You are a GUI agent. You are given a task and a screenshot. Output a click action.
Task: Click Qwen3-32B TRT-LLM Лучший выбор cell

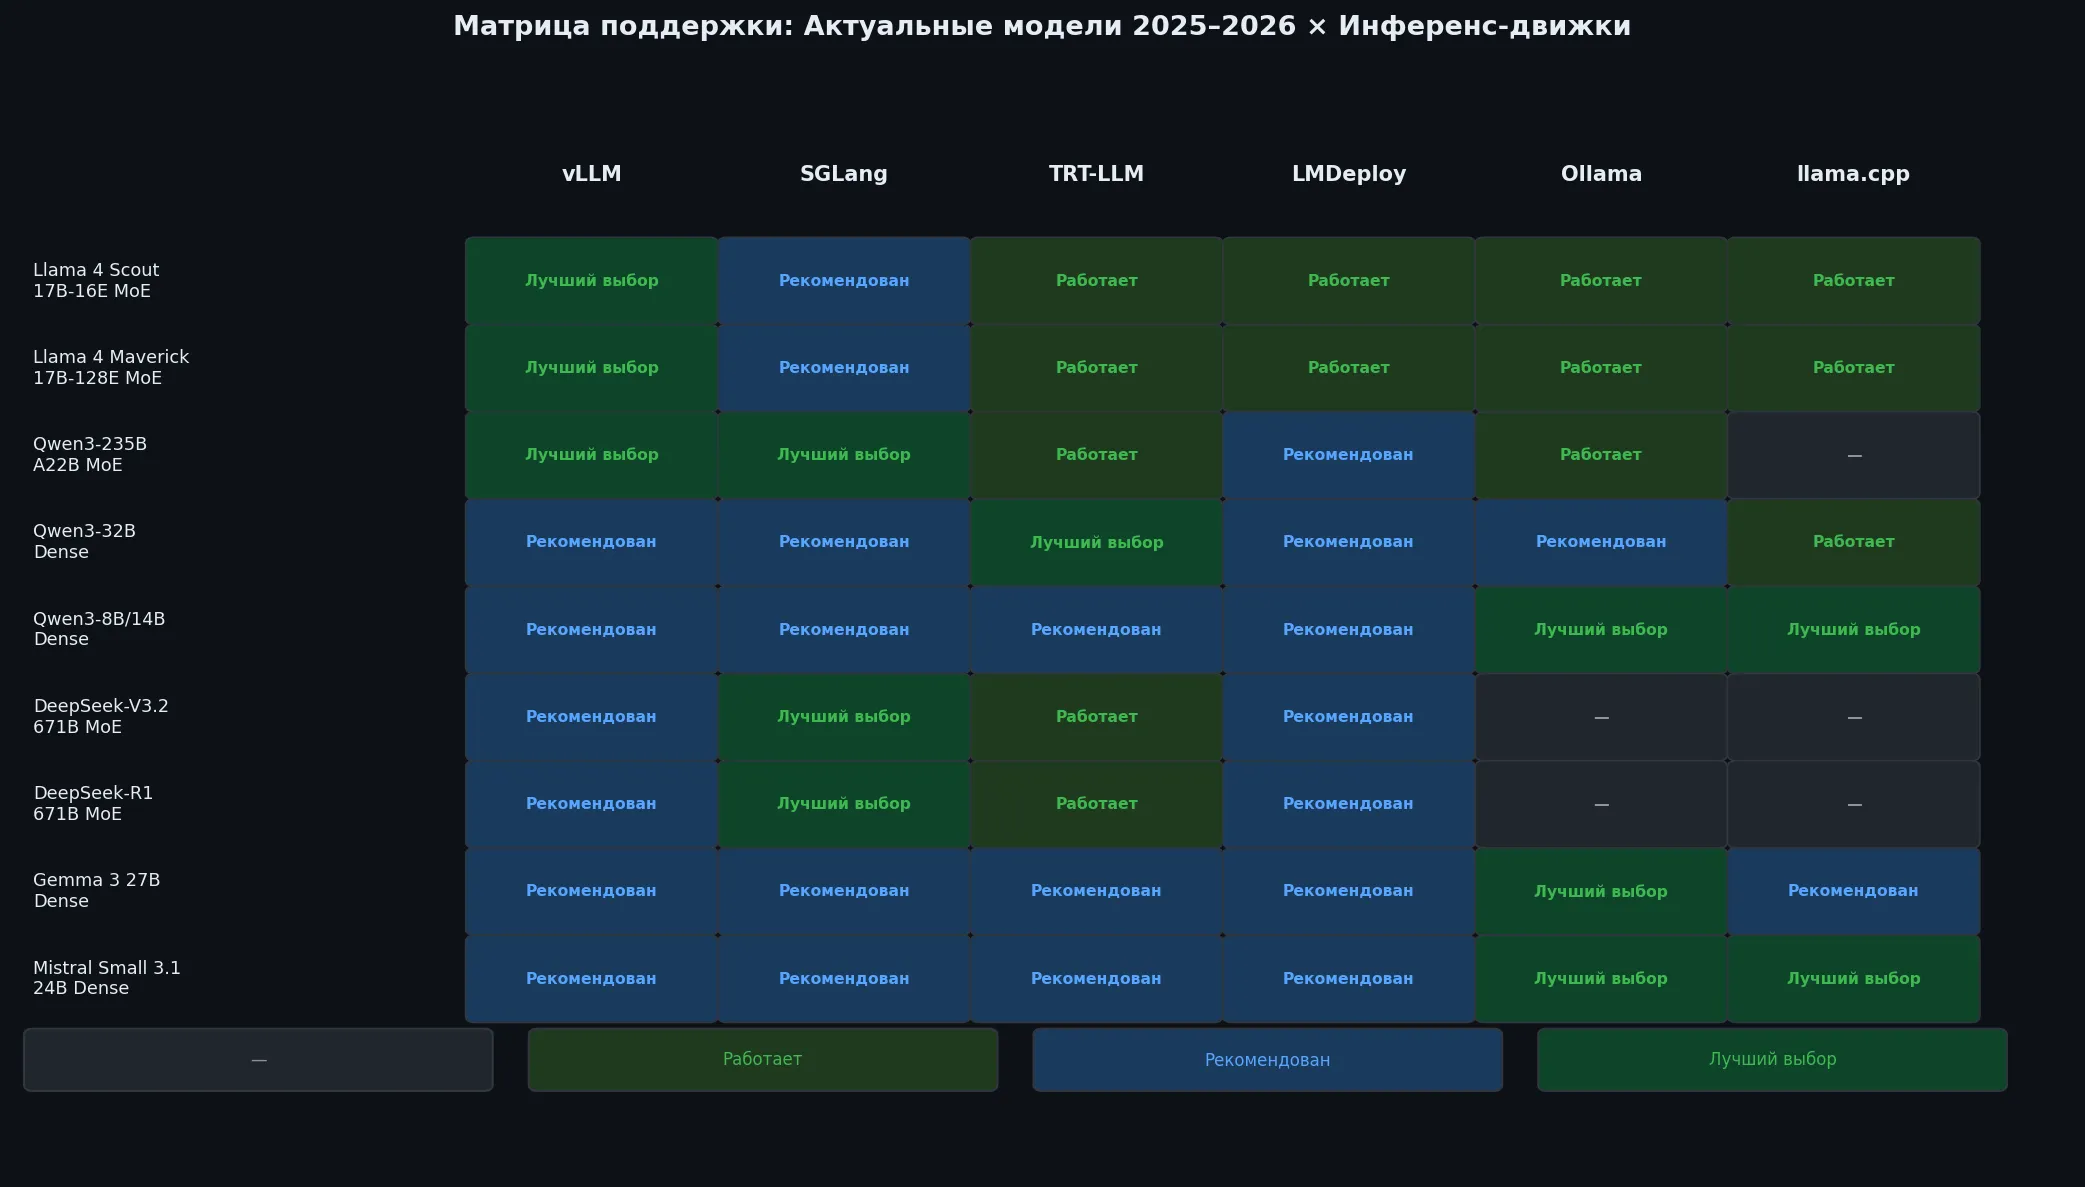pos(1096,542)
